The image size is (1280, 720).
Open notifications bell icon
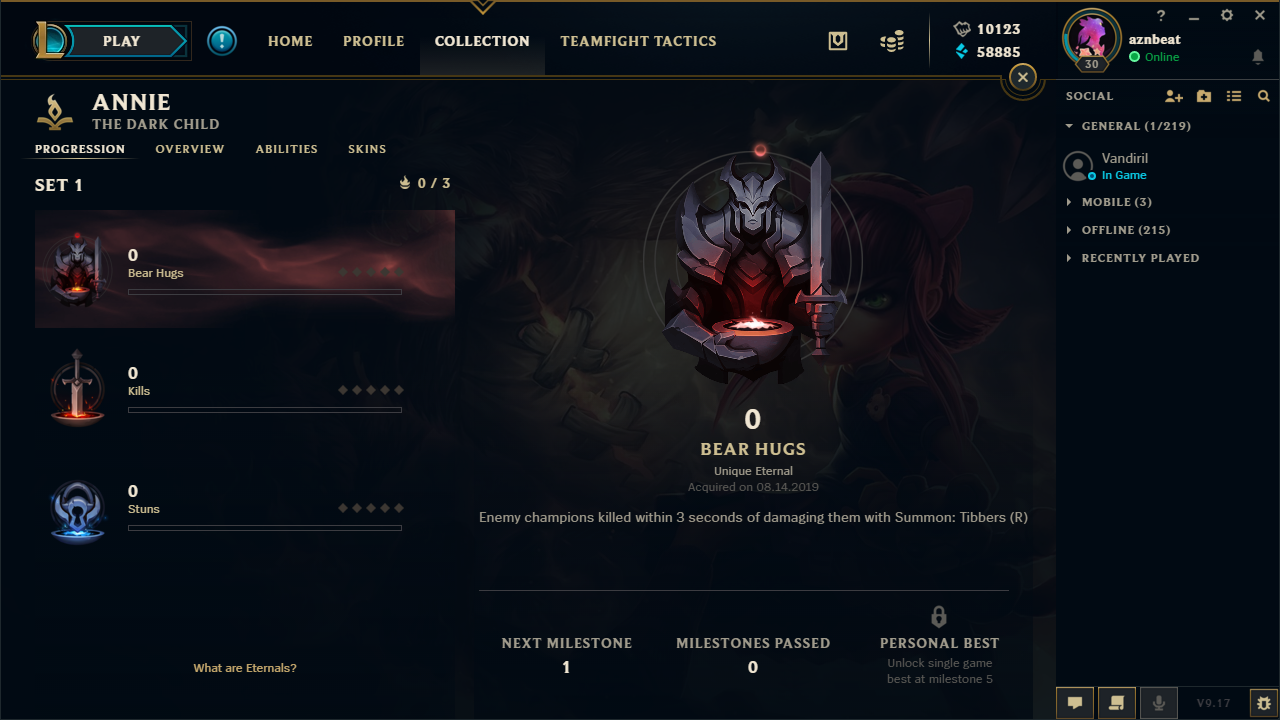click(1258, 57)
